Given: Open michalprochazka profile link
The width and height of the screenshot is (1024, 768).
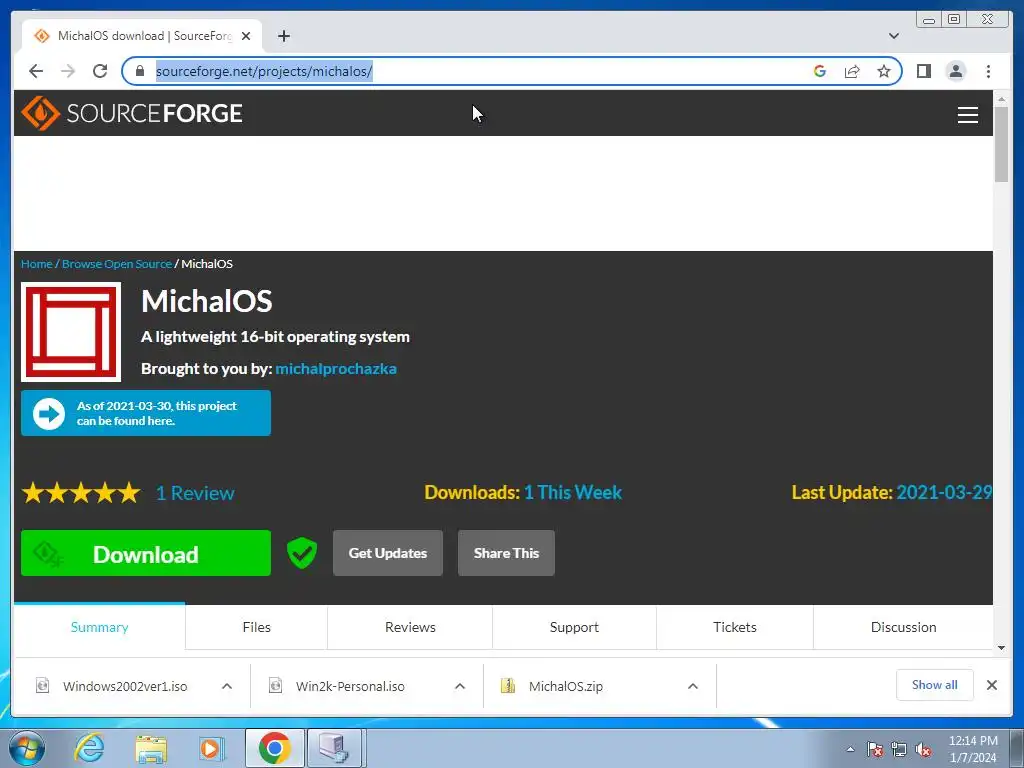Looking at the screenshot, I should 336,369.
